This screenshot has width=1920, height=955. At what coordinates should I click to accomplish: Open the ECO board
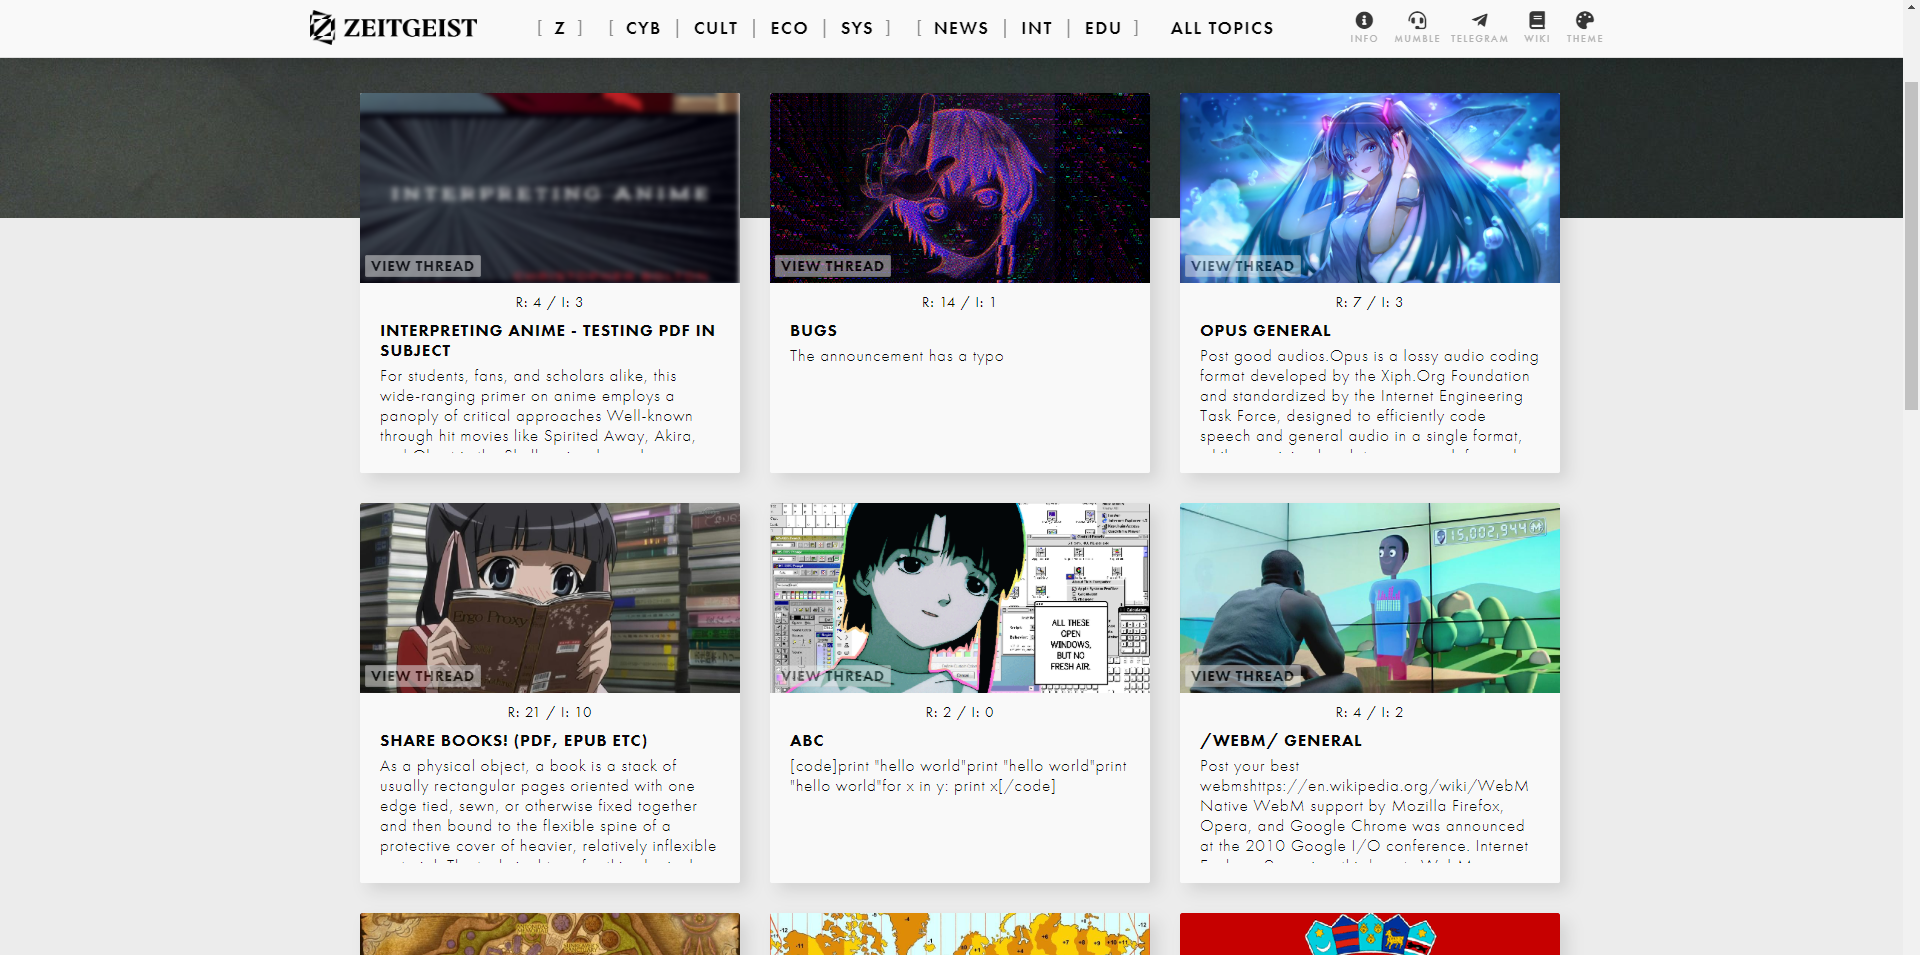click(789, 28)
